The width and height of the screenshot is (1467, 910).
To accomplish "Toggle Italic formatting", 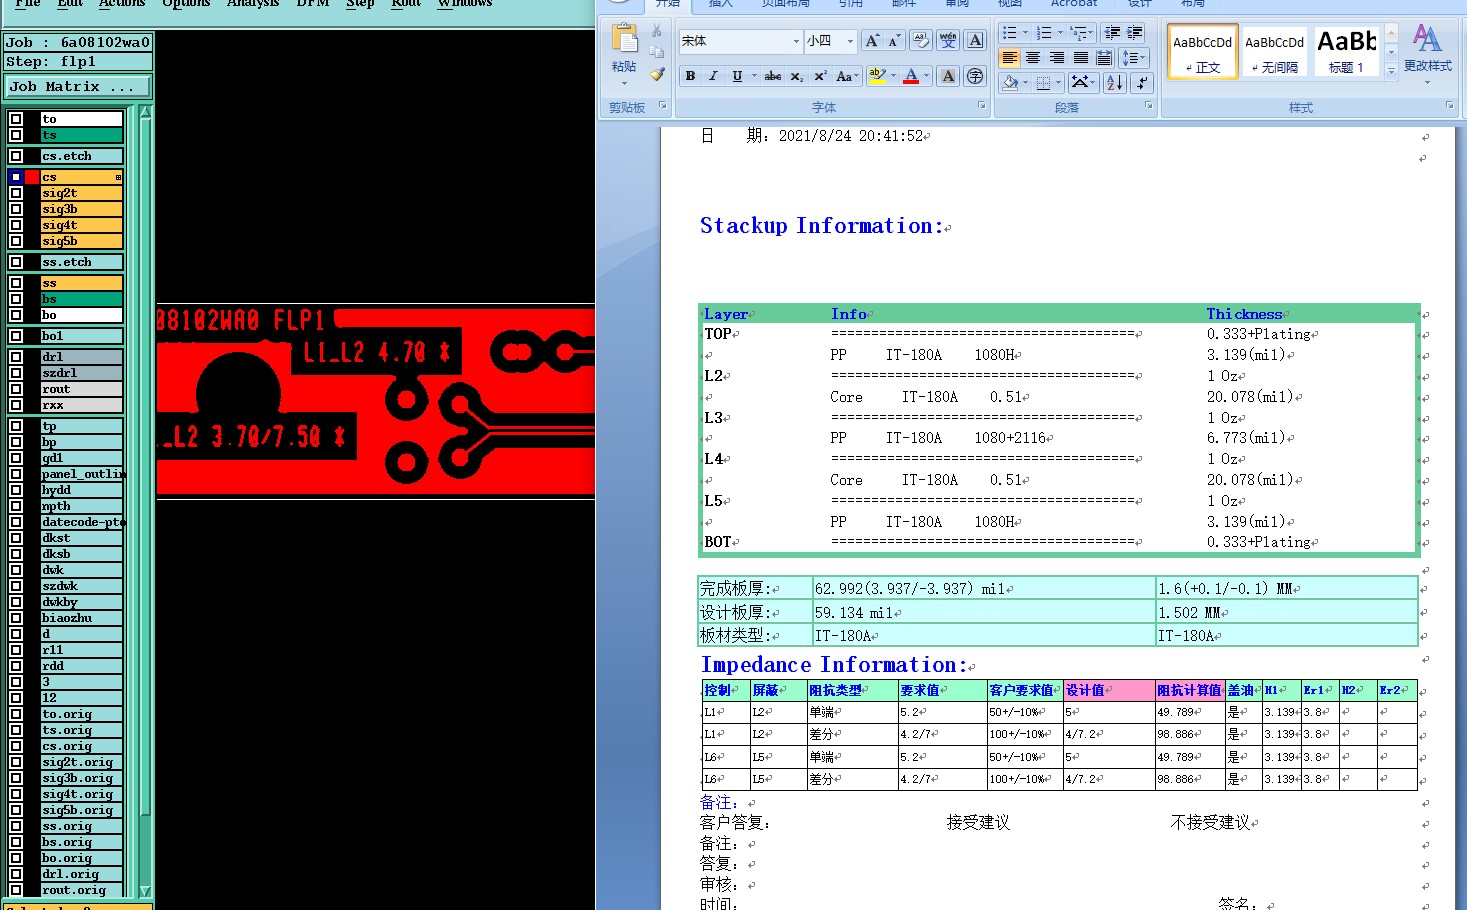I will click(x=713, y=76).
